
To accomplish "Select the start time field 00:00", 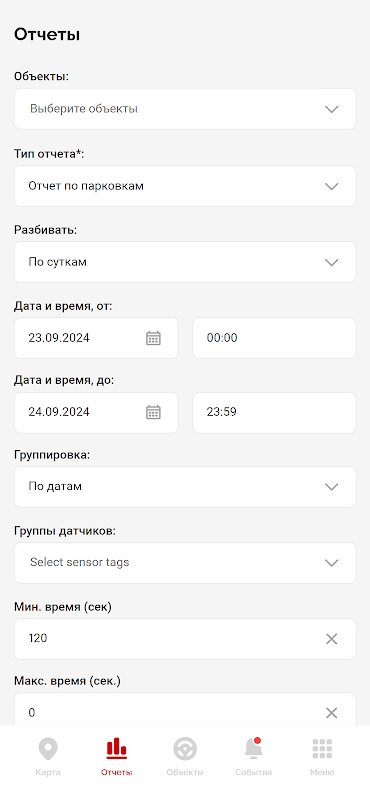I will (x=274, y=338).
